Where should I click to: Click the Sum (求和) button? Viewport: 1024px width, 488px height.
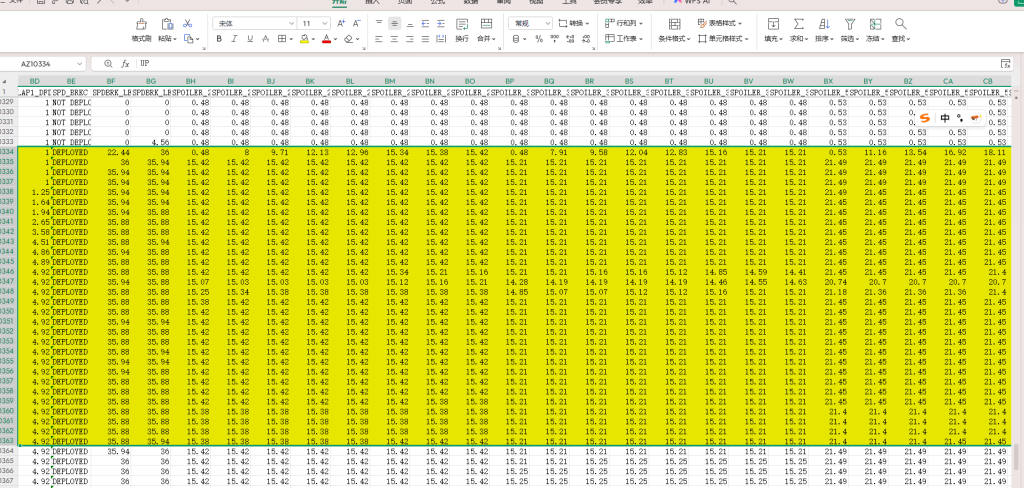799,30
